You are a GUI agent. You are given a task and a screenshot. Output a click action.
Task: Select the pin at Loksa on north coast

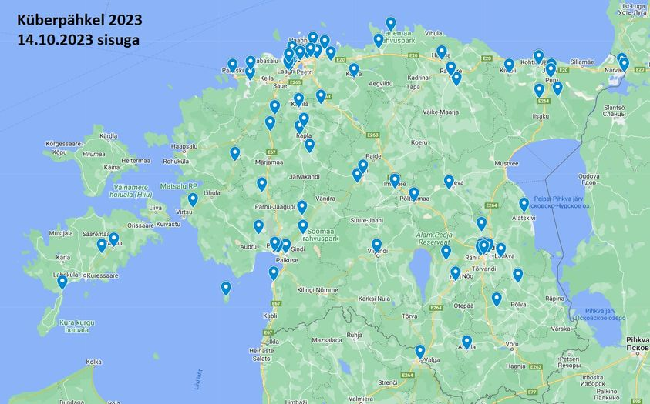pyautogui.click(x=378, y=40)
